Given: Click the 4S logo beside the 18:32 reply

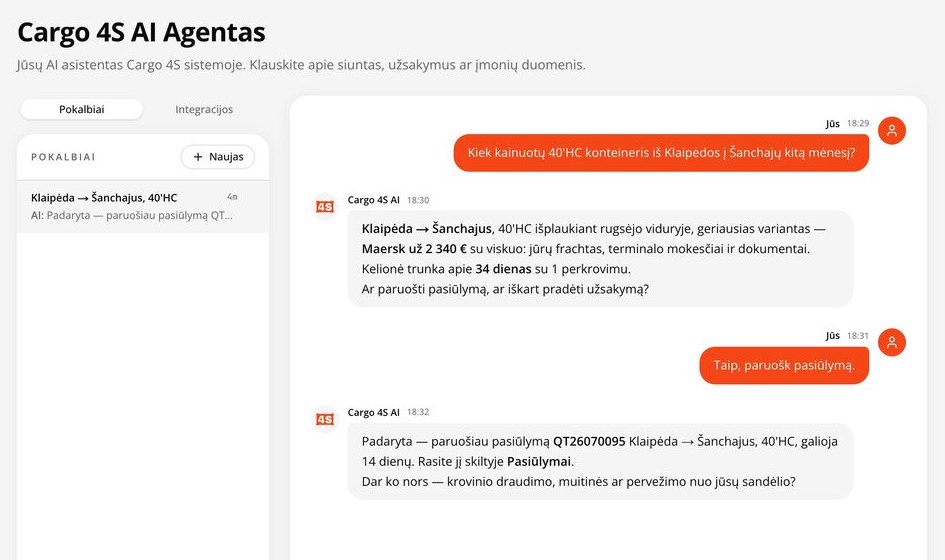Looking at the screenshot, I should (325, 419).
